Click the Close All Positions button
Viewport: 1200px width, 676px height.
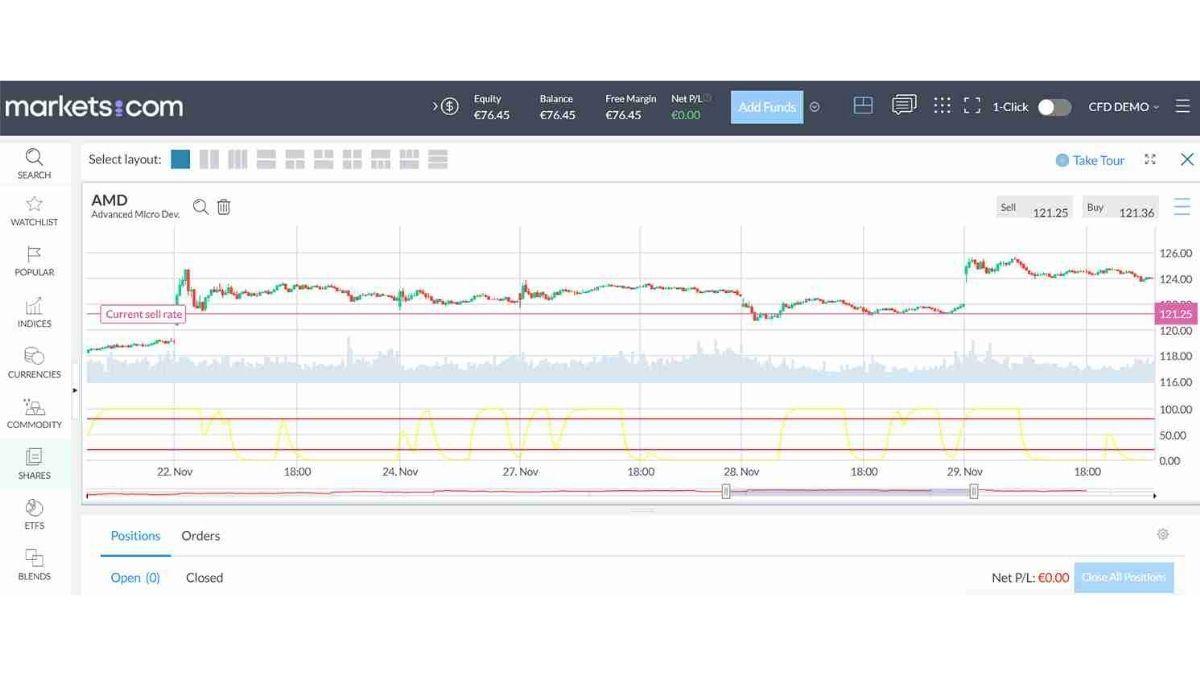coord(1123,577)
